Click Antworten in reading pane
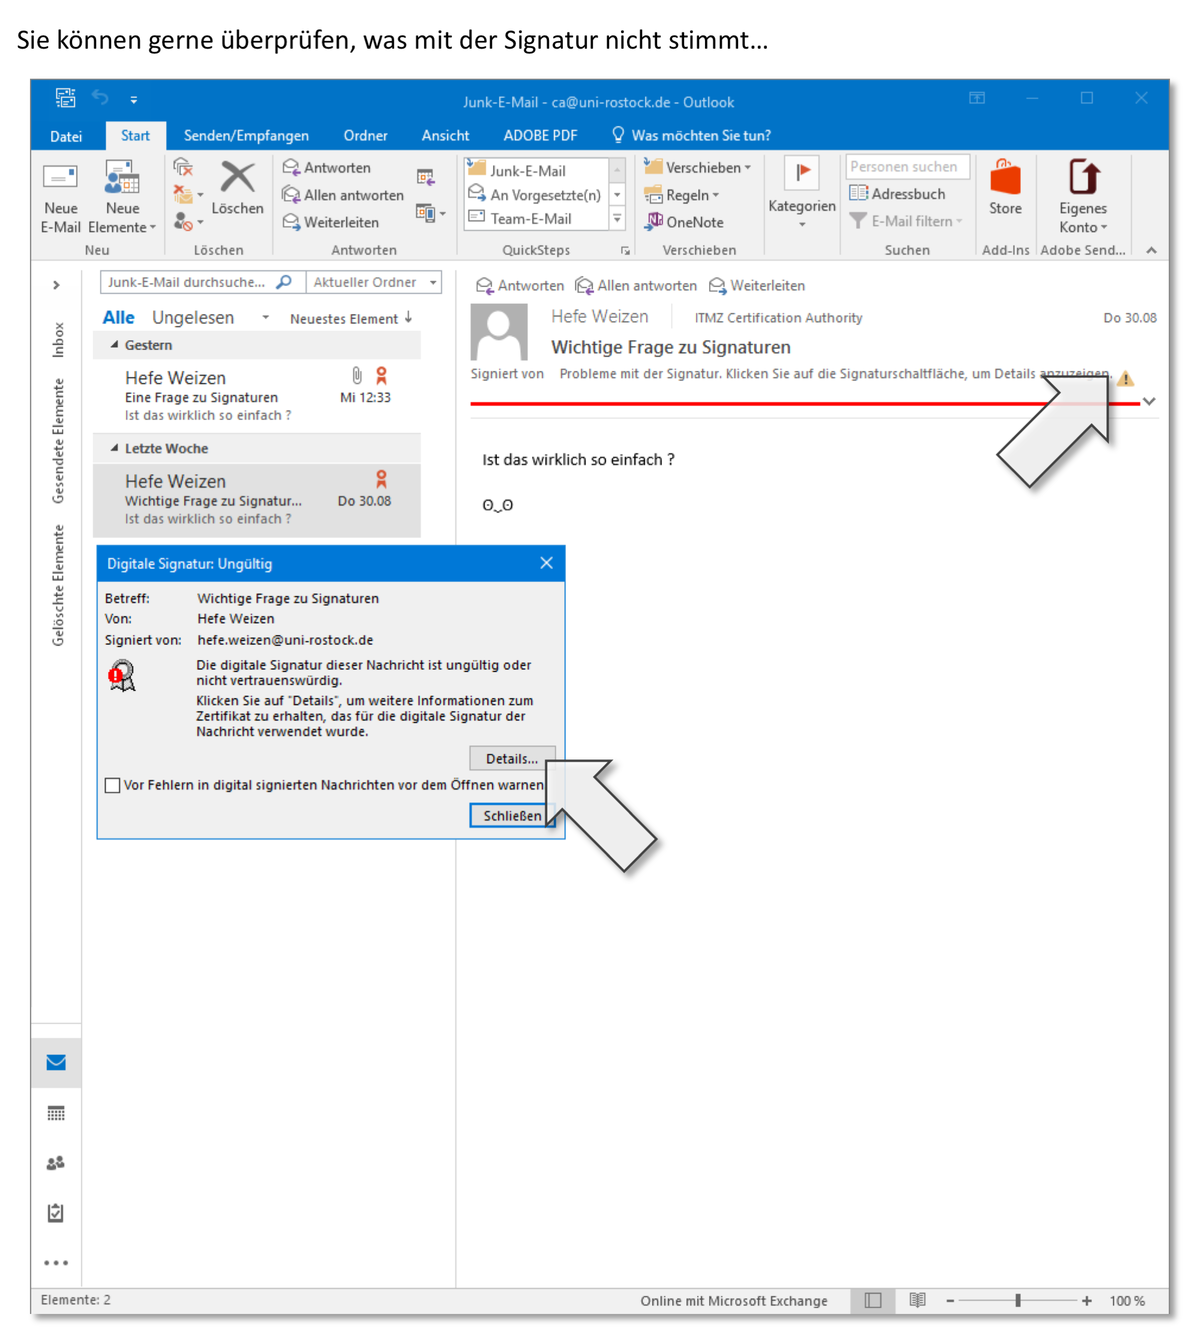The height and width of the screenshot is (1335, 1200). [519, 286]
